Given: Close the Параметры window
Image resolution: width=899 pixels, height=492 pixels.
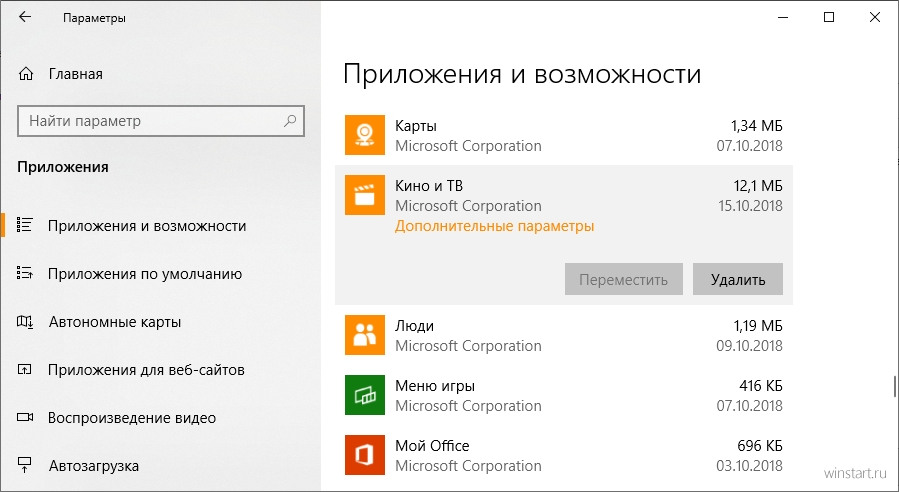Looking at the screenshot, I should [875, 17].
